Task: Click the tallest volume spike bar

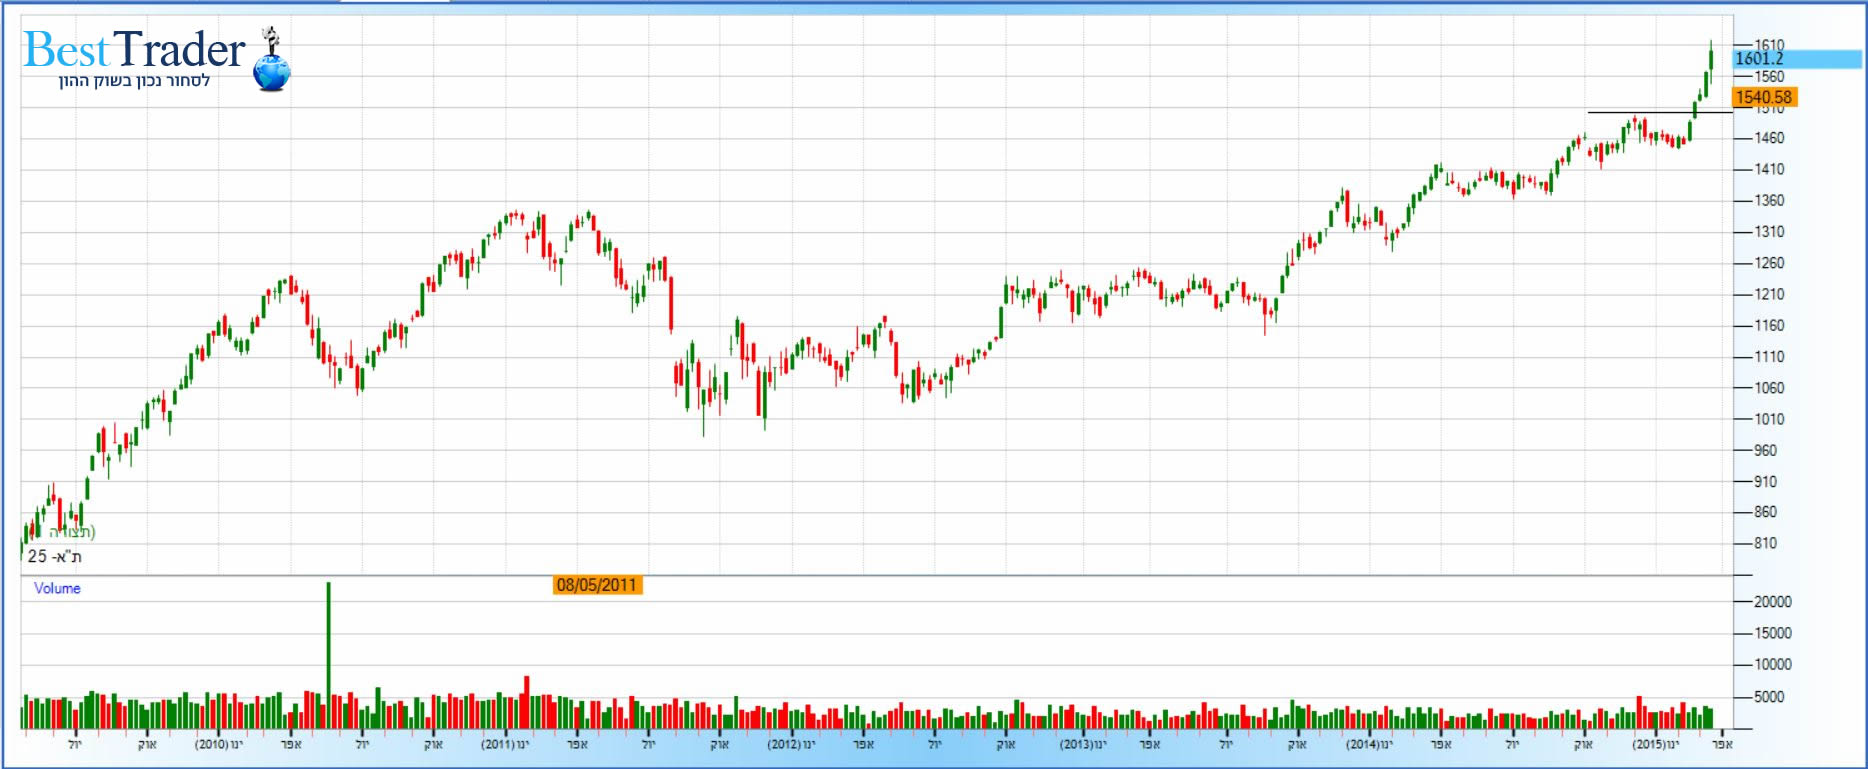Action: (328, 650)
